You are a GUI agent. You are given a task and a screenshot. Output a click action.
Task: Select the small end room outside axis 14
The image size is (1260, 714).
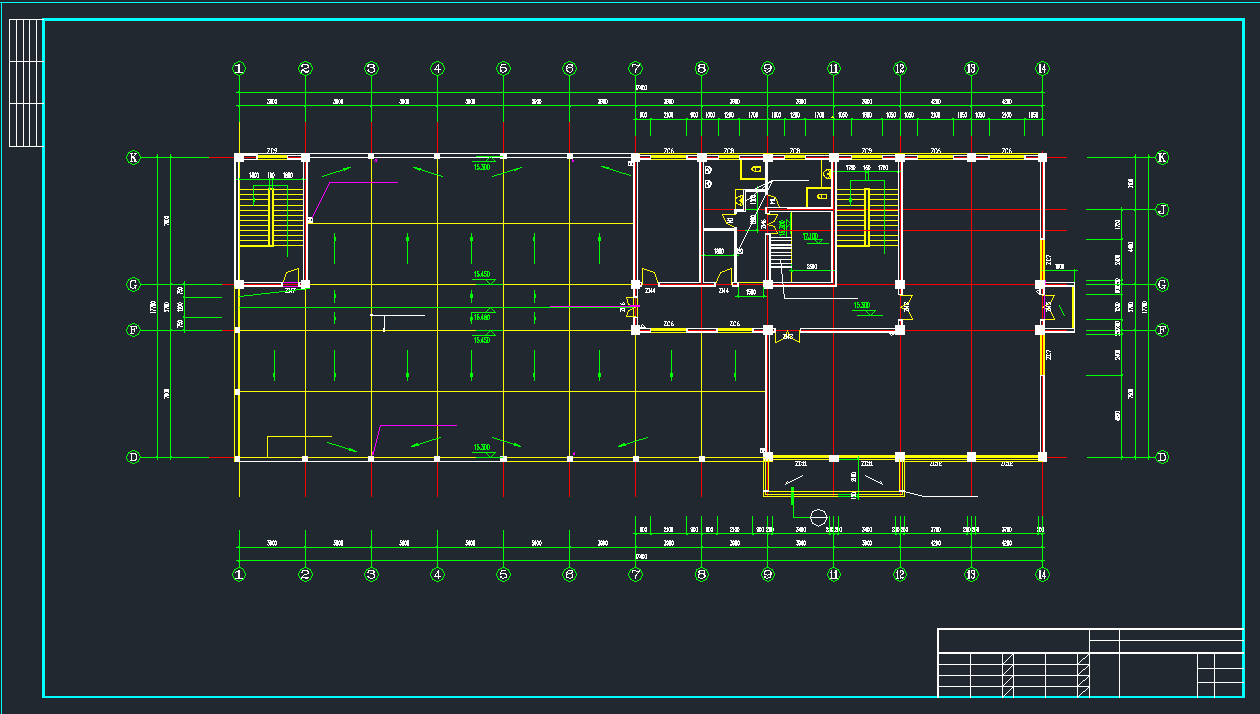[1058, 307]
